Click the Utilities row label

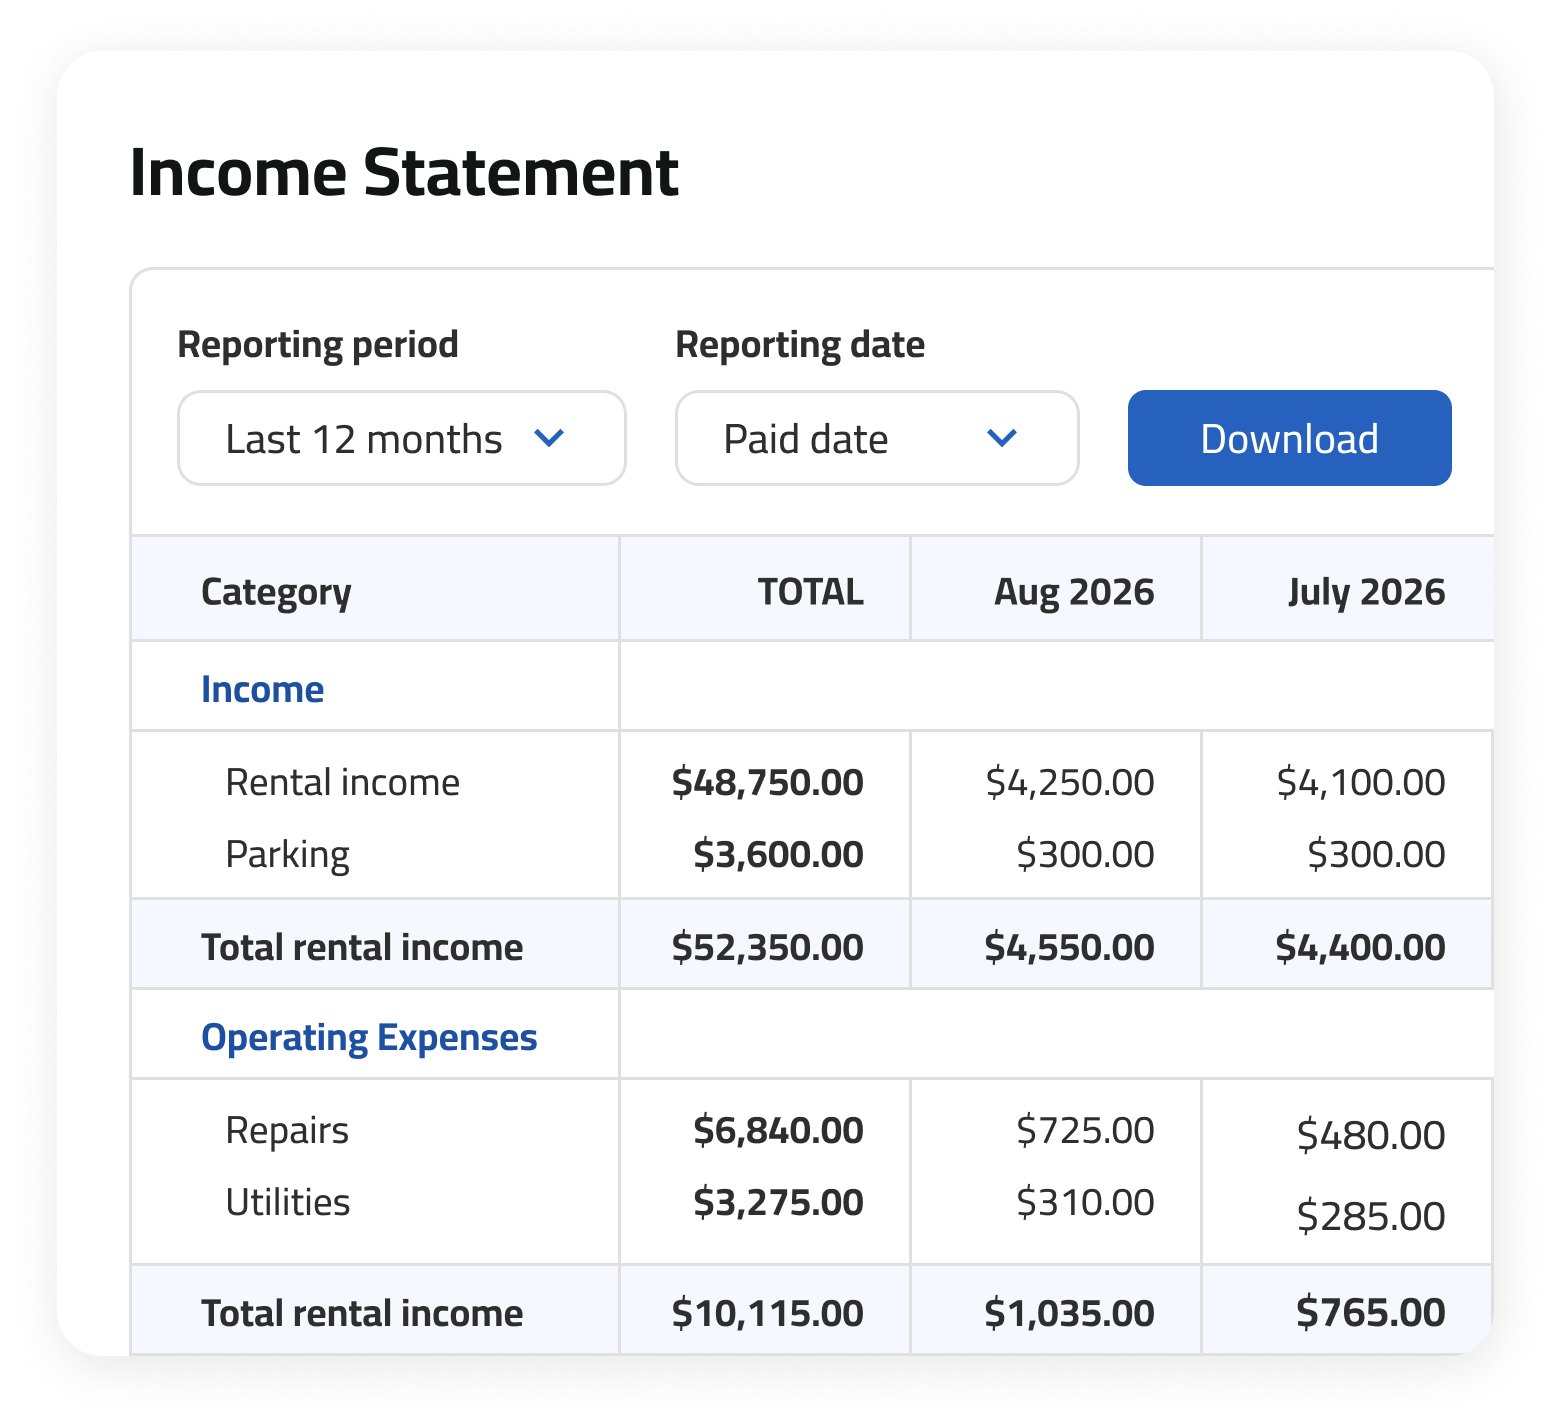click(x=288, y=1202)
